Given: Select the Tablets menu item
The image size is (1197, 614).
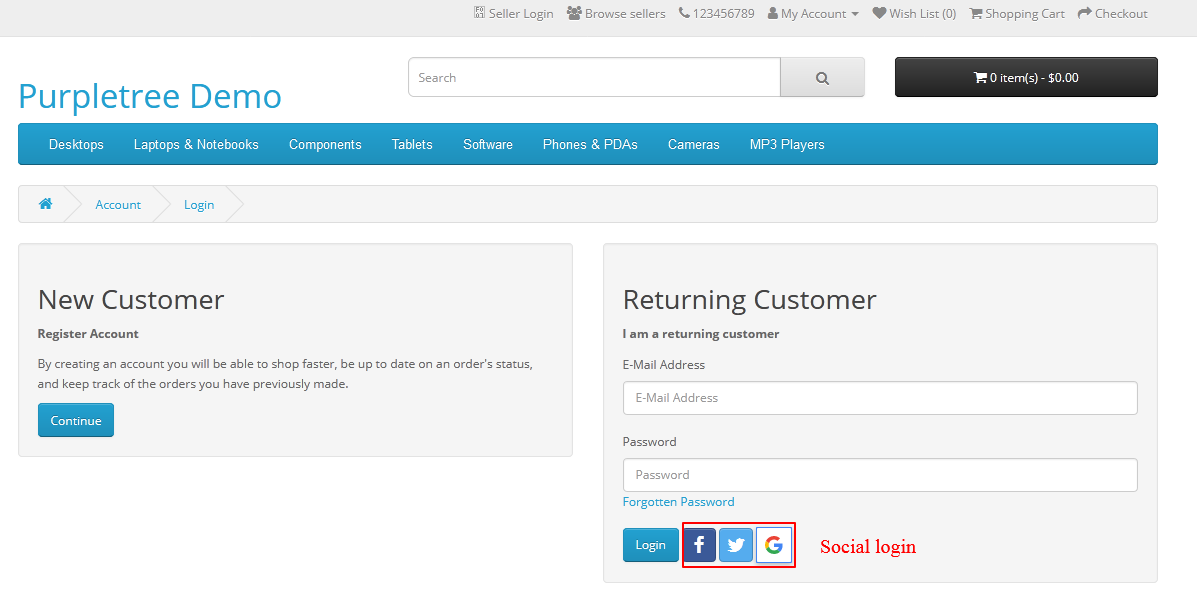Looking at the screenshot, I should (x=412, y=144).
